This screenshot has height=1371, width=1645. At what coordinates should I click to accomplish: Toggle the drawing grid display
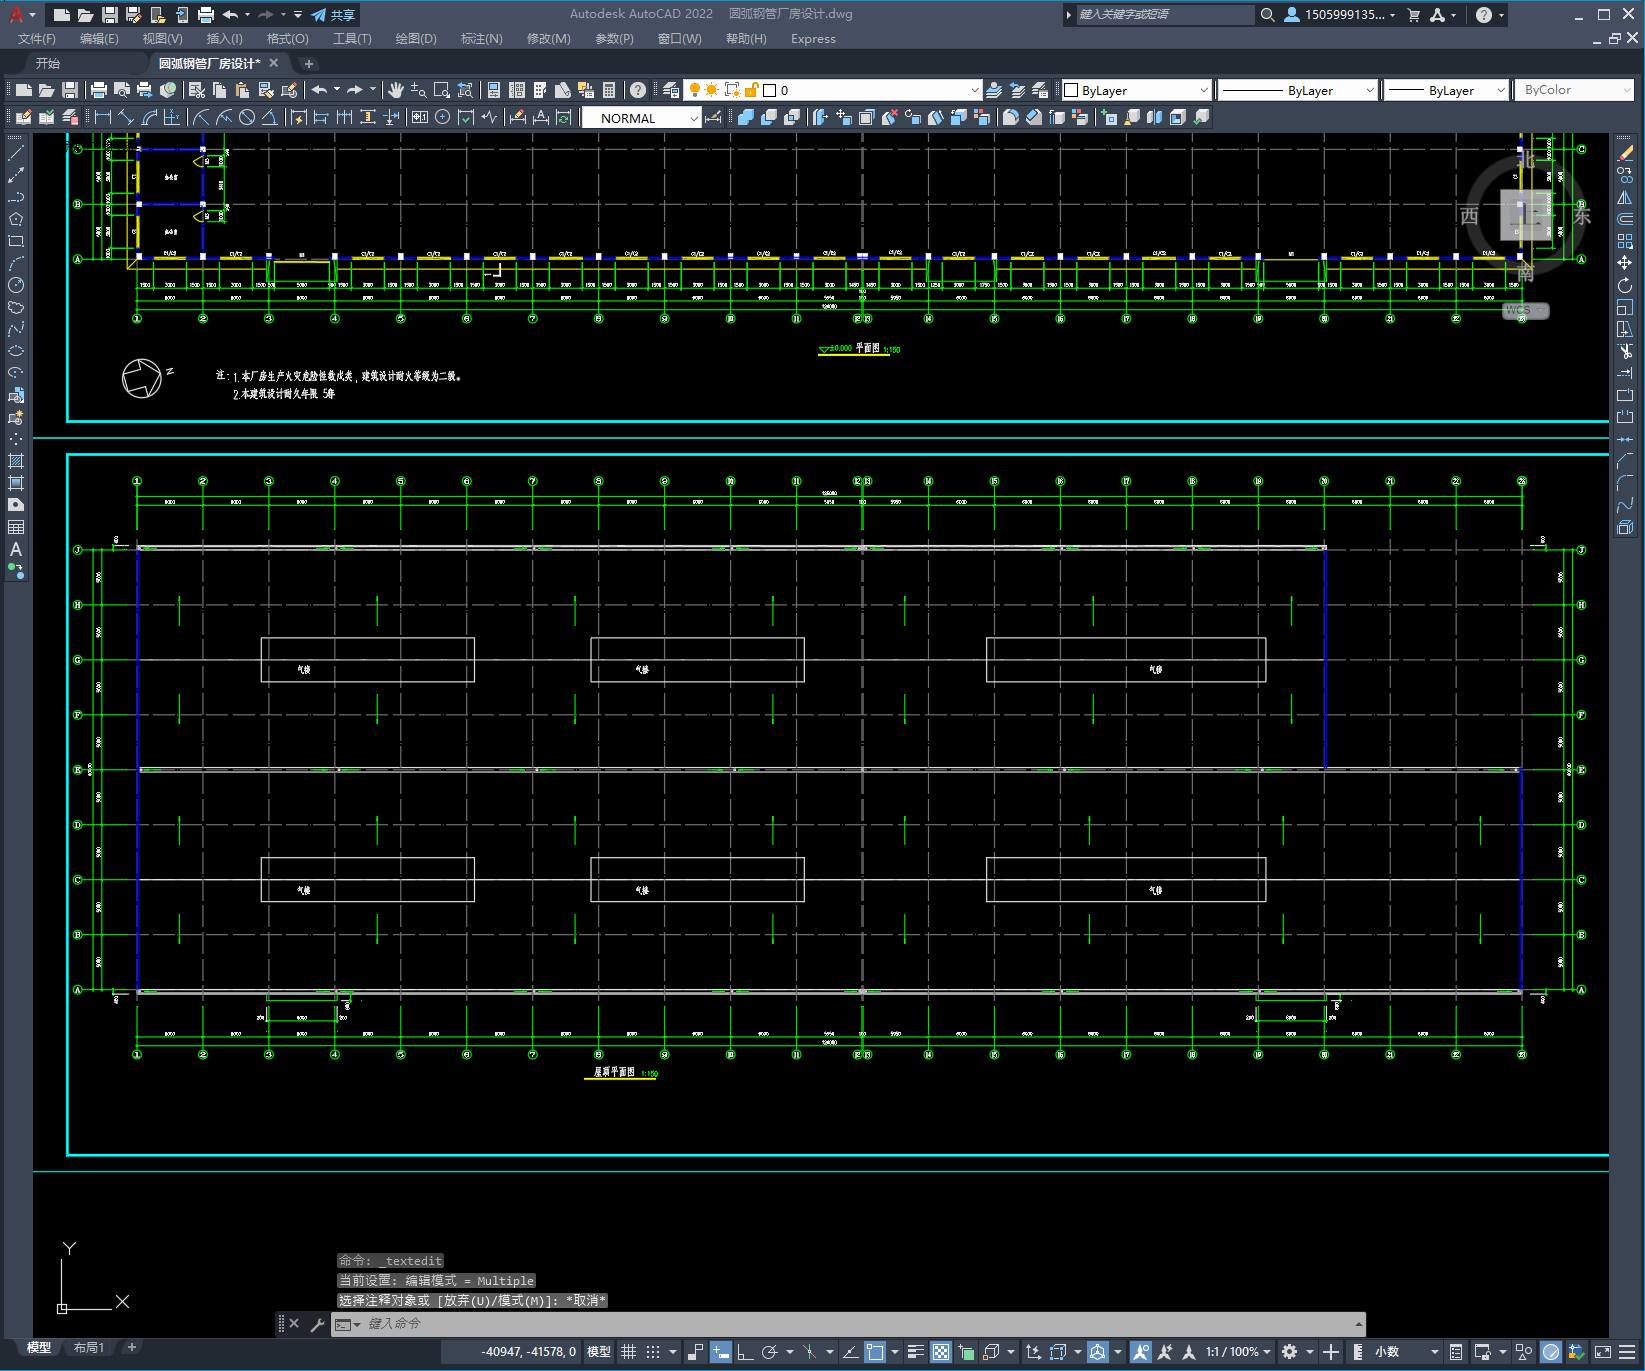coord(628,1352)
